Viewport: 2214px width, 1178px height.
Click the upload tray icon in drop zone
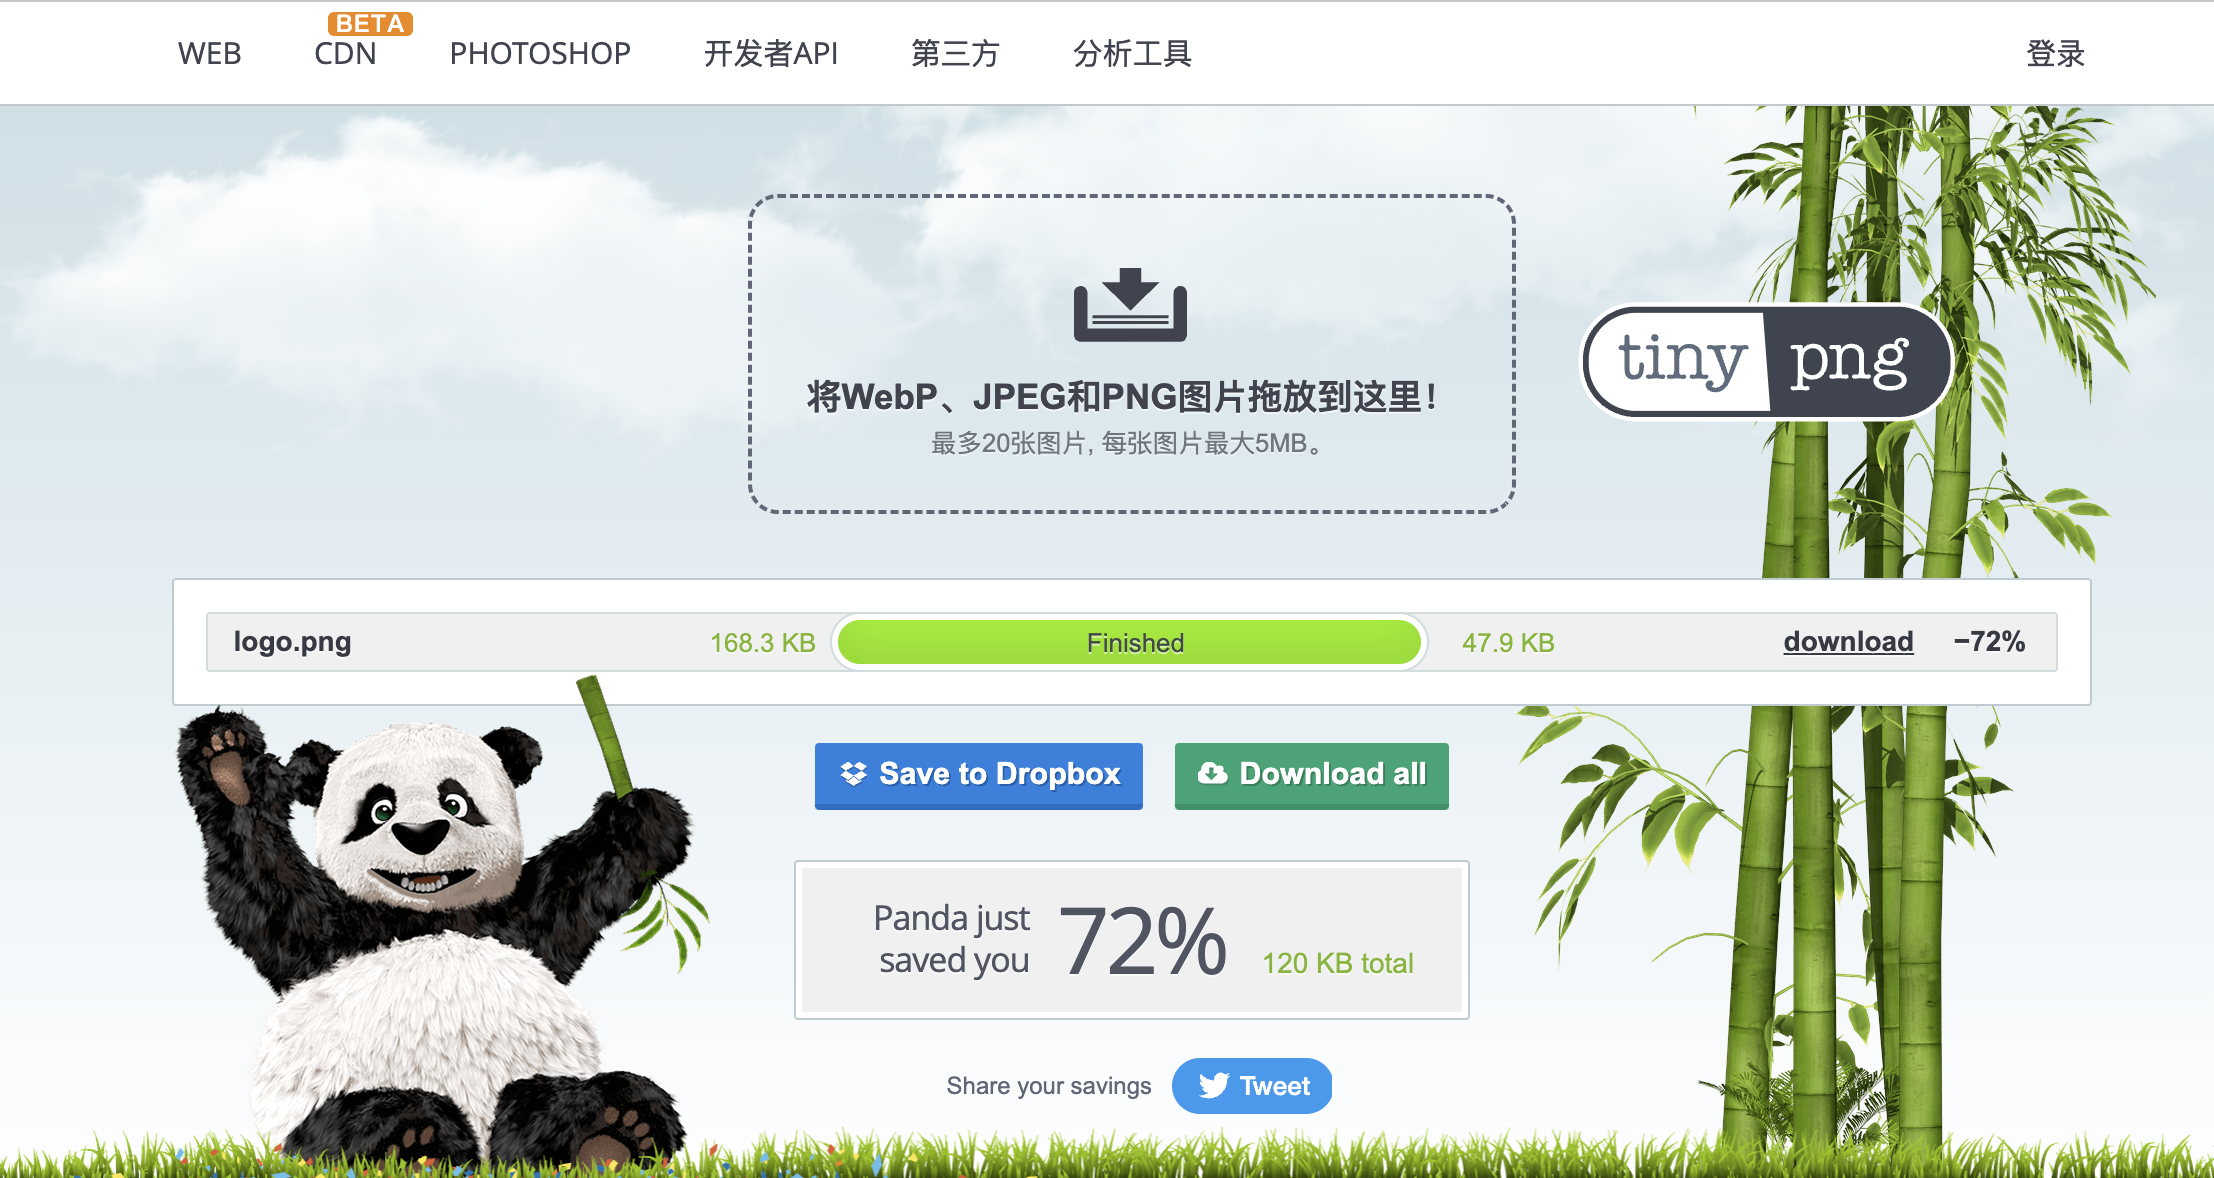1130,305
